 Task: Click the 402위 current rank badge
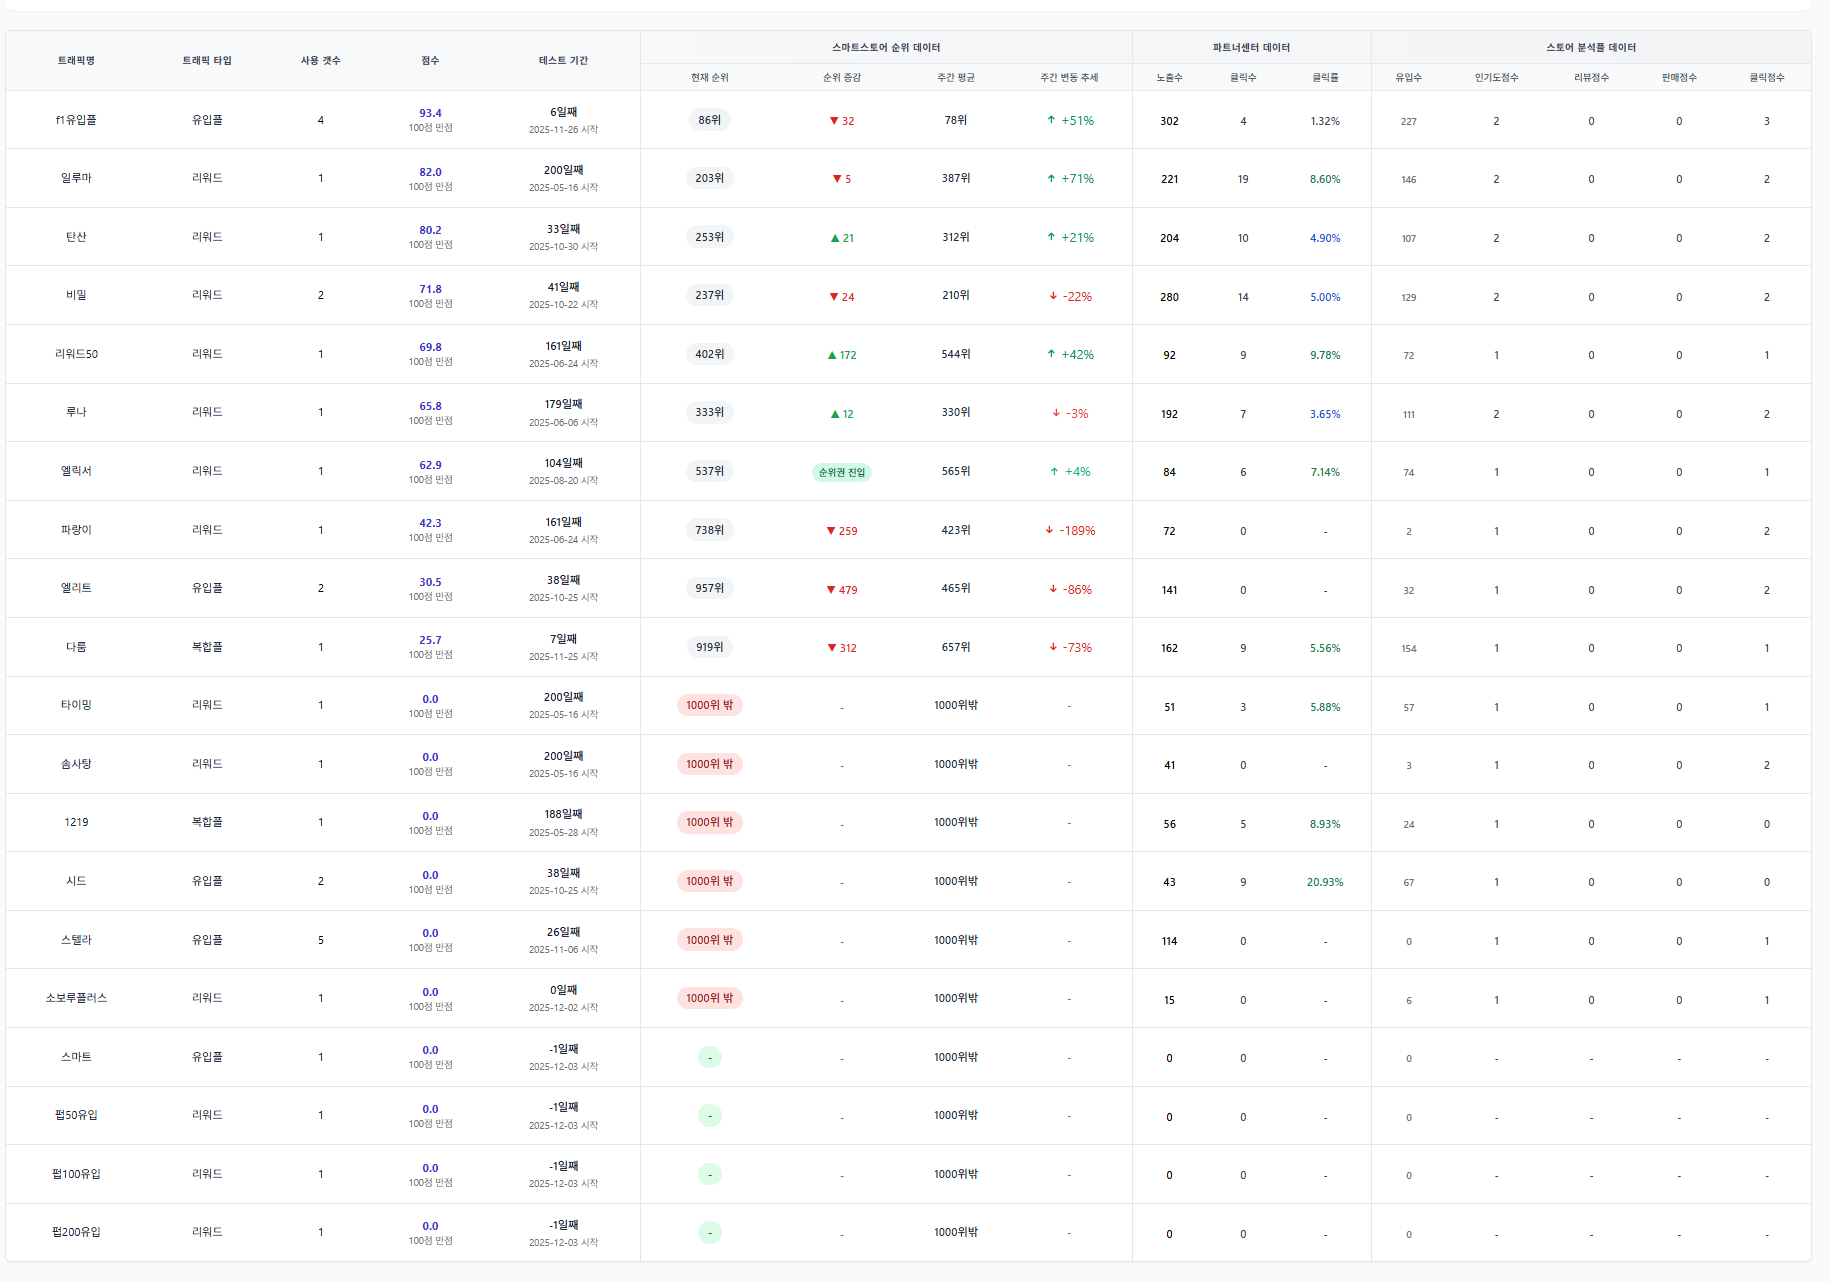click(710, 354)
